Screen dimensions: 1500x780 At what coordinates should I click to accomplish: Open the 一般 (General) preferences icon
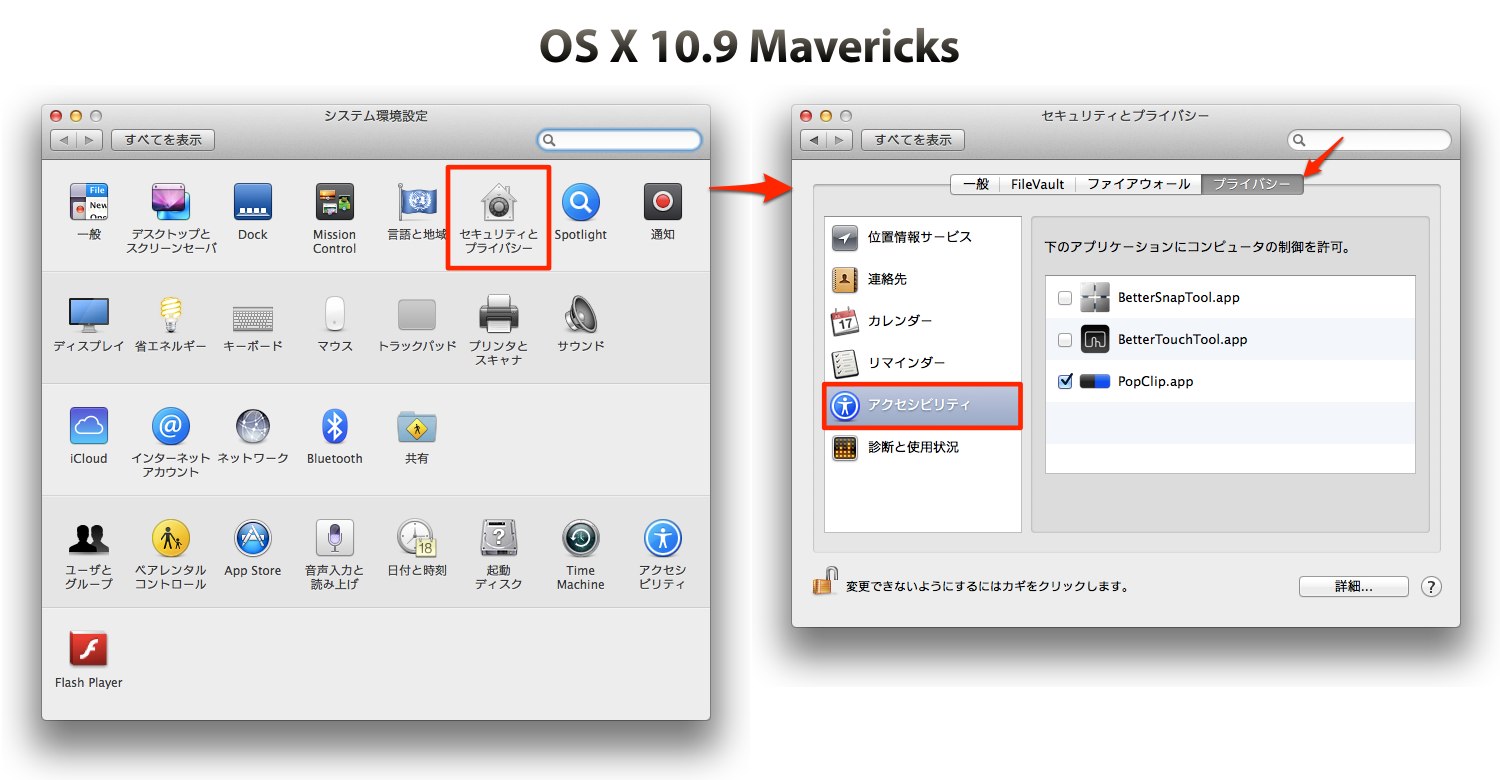point(89,203)
